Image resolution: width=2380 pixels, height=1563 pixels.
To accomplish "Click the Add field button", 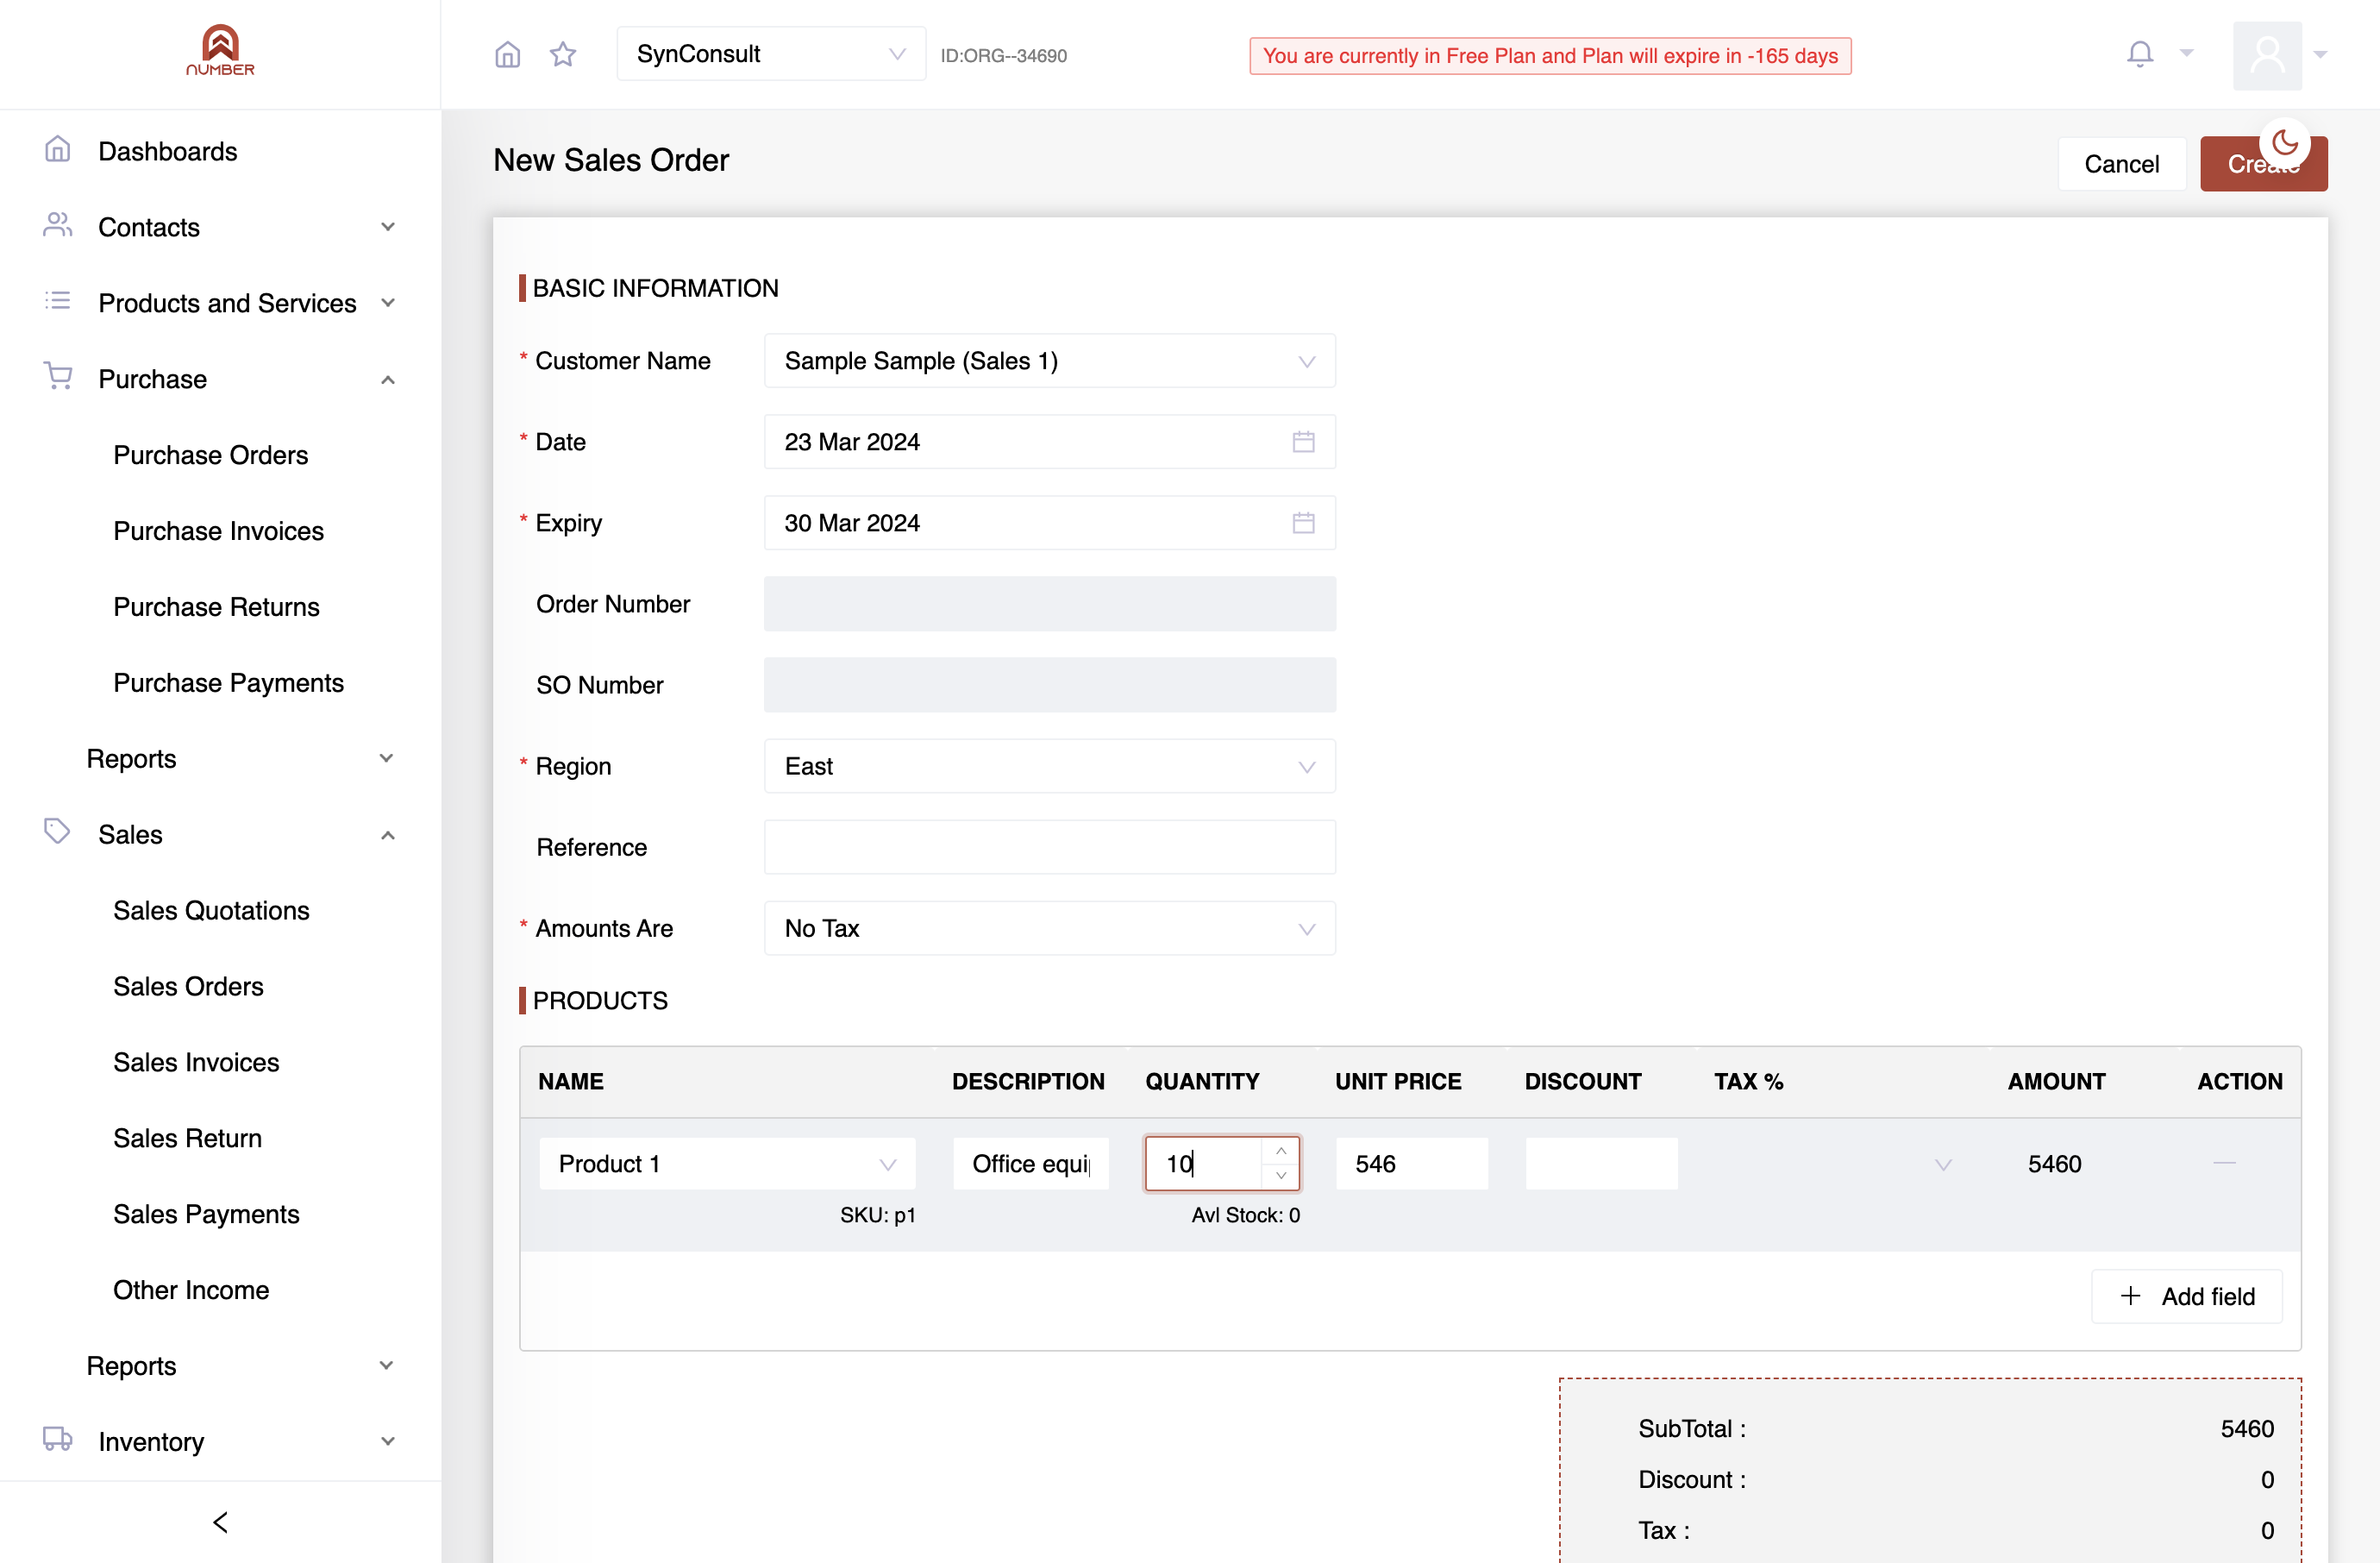I will [x=2187, y=1296].
